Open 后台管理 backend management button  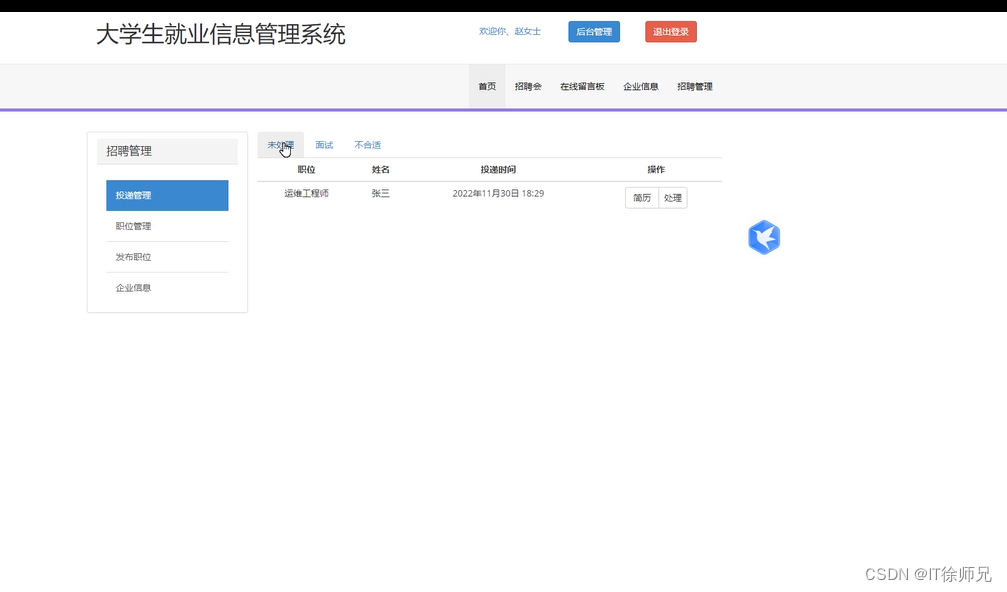594,31
